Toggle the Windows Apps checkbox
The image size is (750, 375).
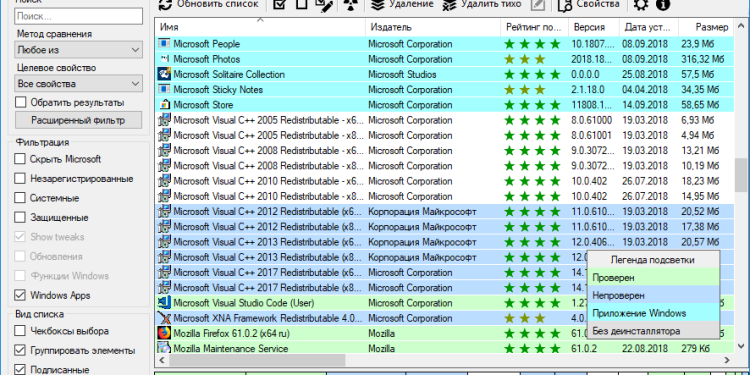pos(20,295)
